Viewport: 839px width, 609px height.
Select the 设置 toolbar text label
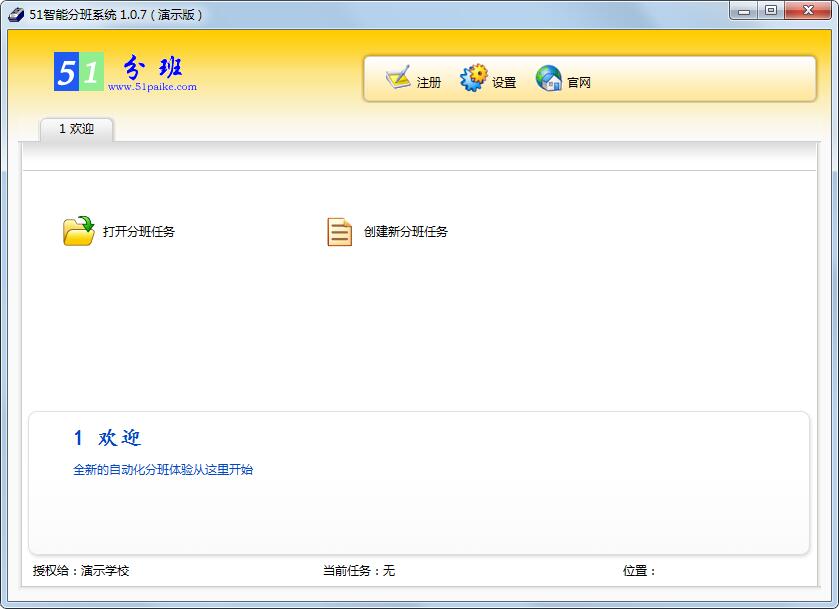(x=504, y=83)
